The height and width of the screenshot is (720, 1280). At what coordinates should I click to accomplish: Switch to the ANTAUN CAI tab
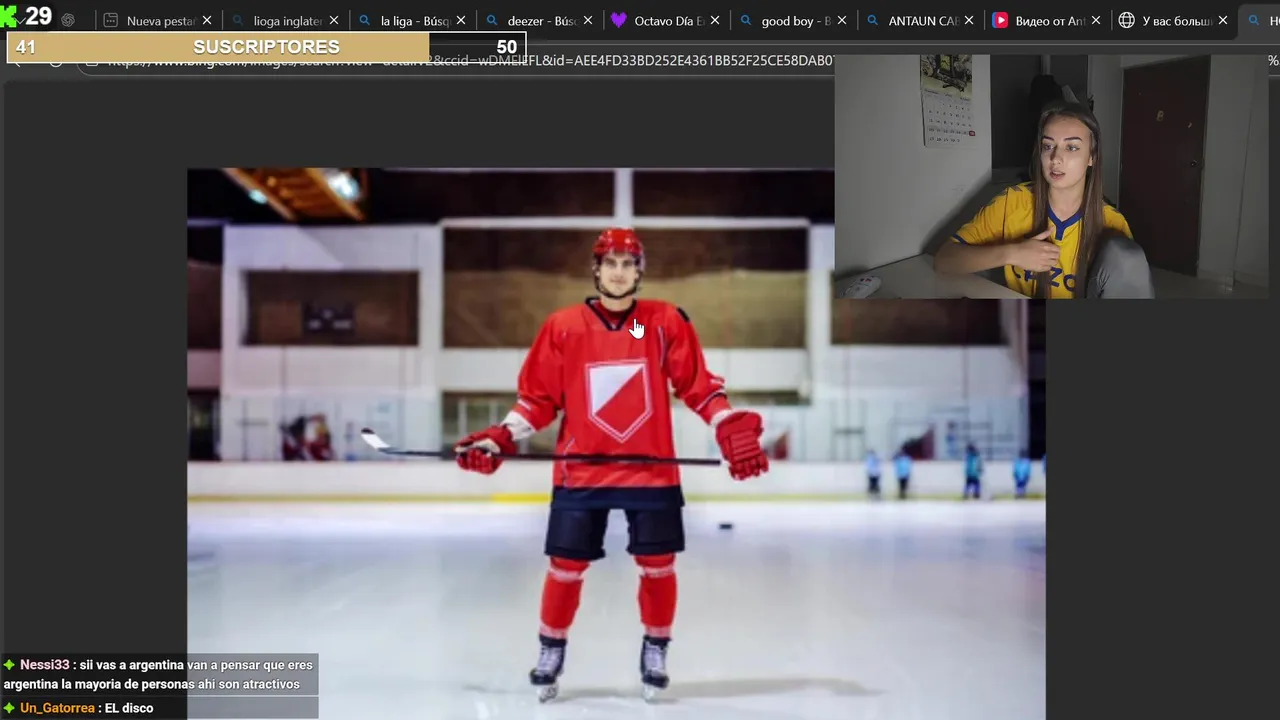coord(920,20)
